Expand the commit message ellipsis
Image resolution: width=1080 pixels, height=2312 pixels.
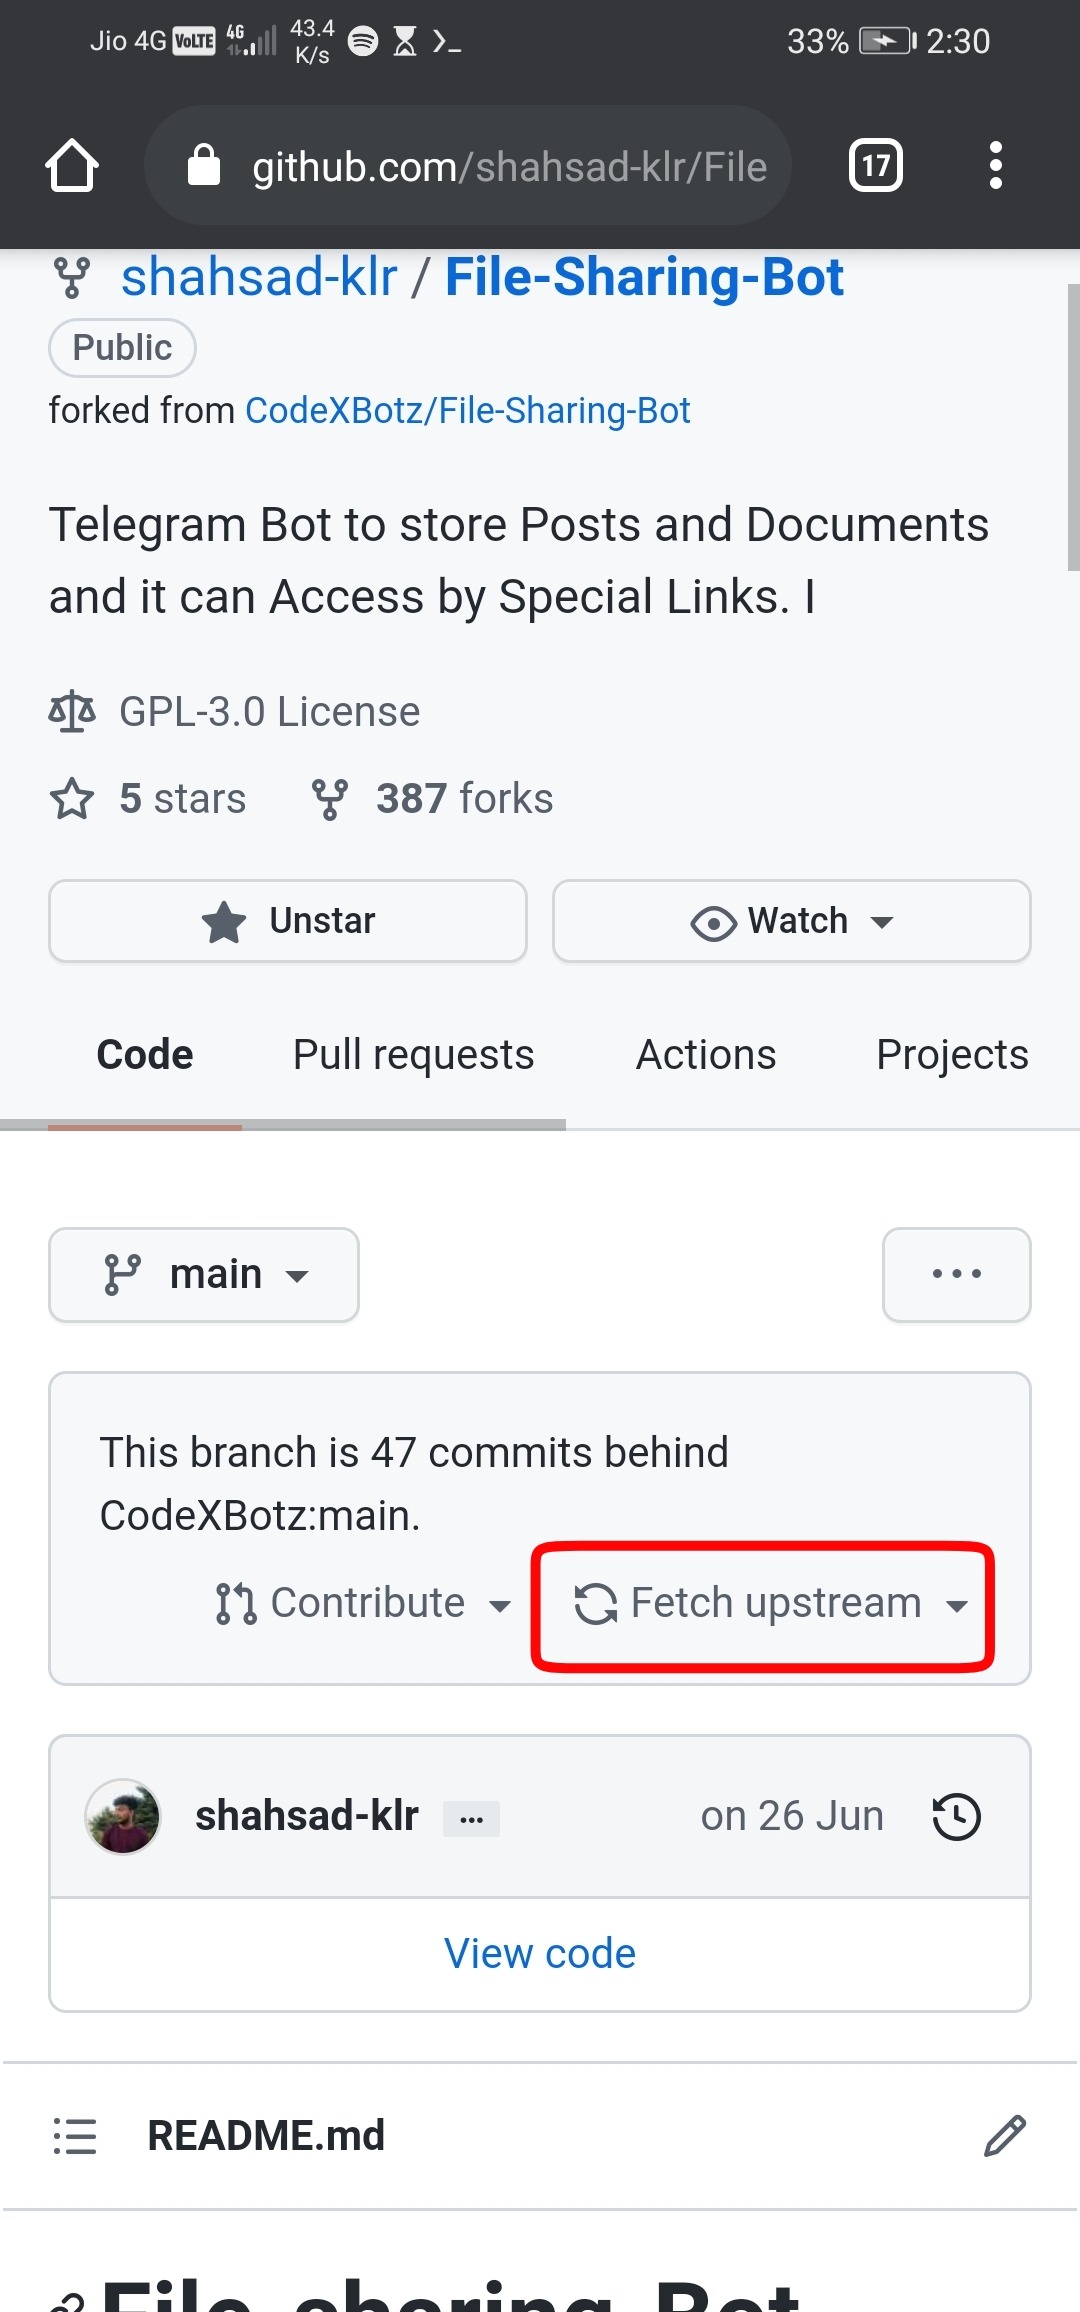471,1819
